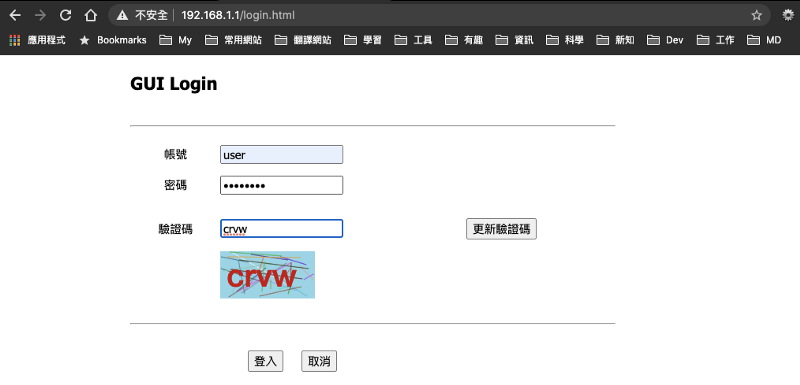Click the browser forward arrow

click(x=40, y=15)
